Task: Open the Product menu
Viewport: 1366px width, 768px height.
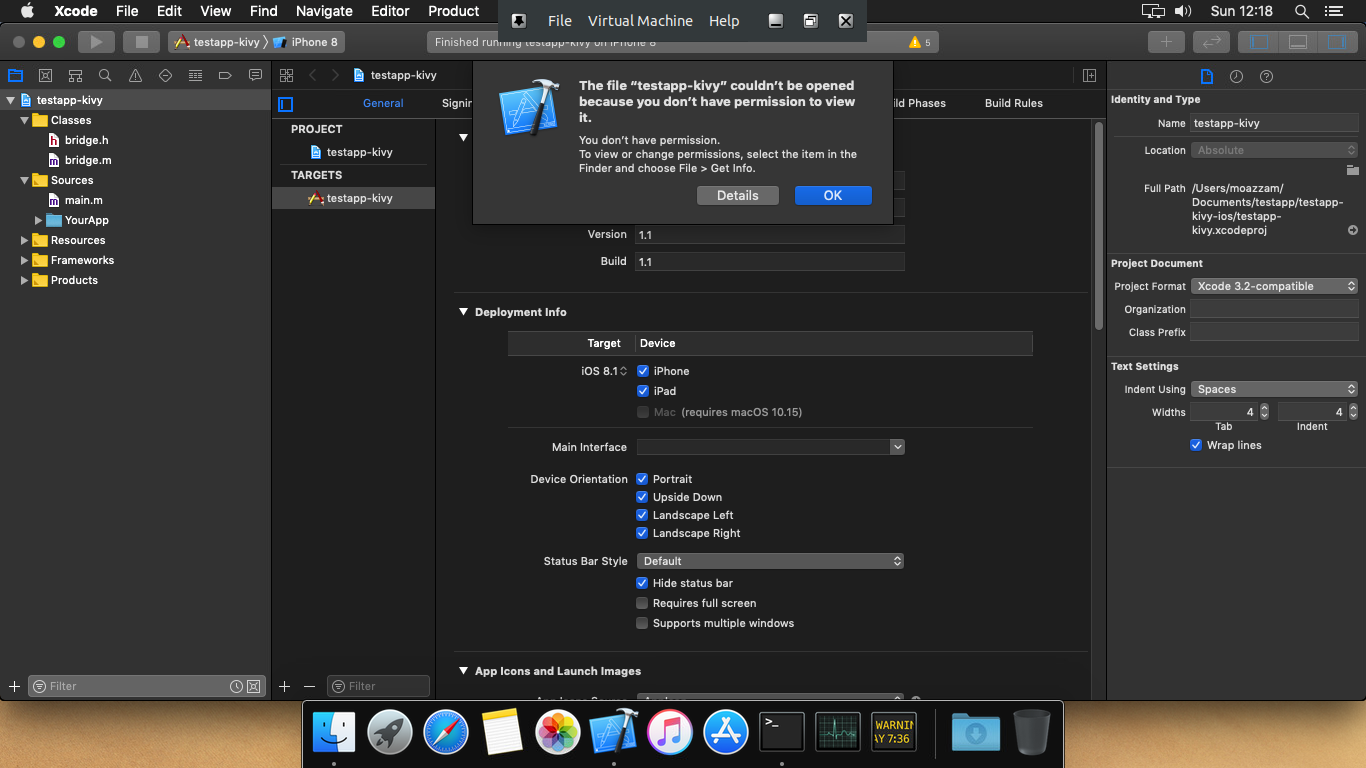Action: click(454, 11)
